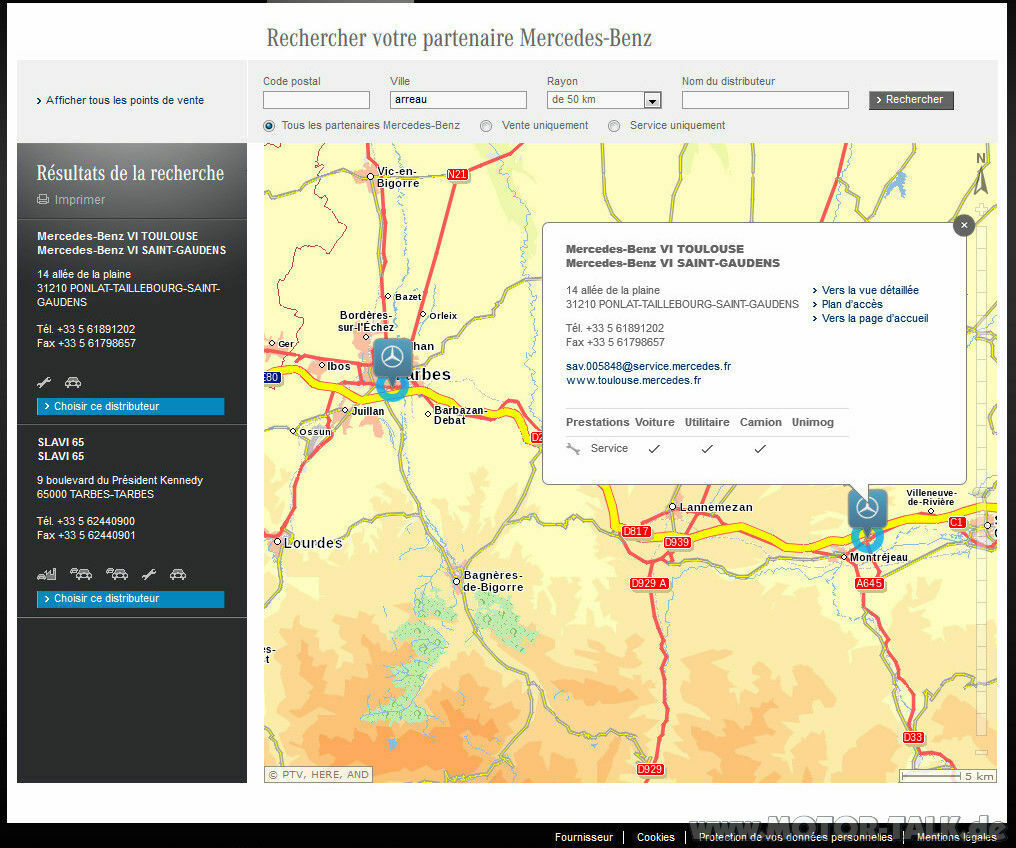Click 'Fax +33 5 62440901' in SLAVI result
The height and width of the screenshot is (848, 1016).
point(86,535)
